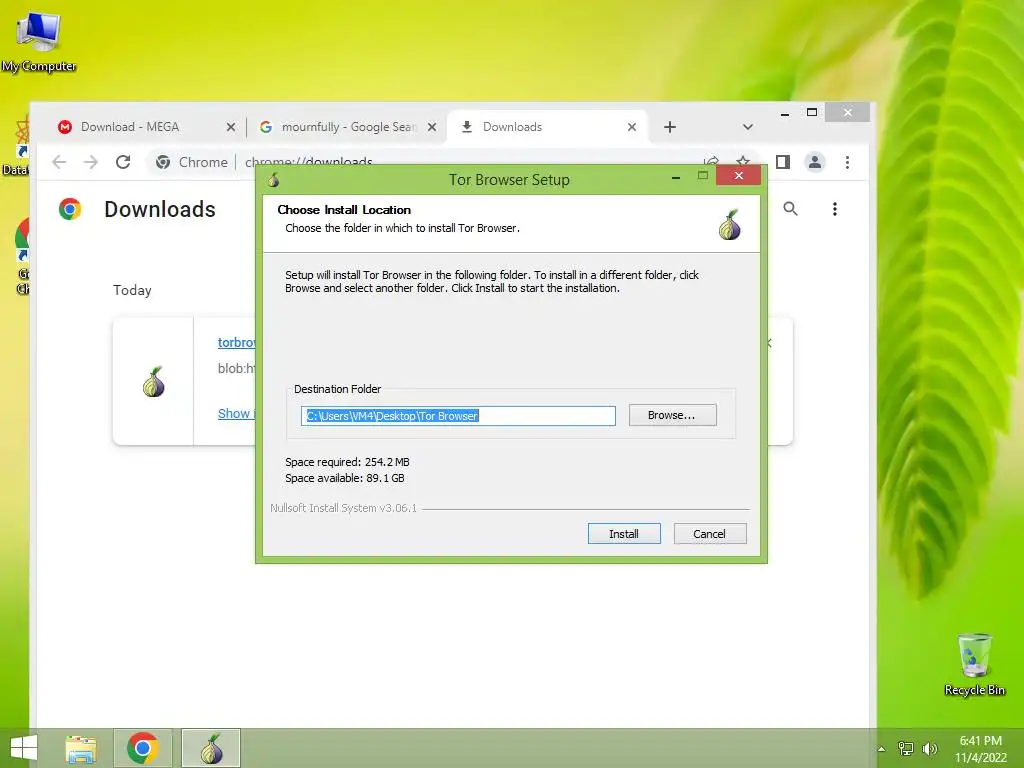Click the 'Space available: 89.1 GB' text
1024x768 pixels.
[345, 478]
